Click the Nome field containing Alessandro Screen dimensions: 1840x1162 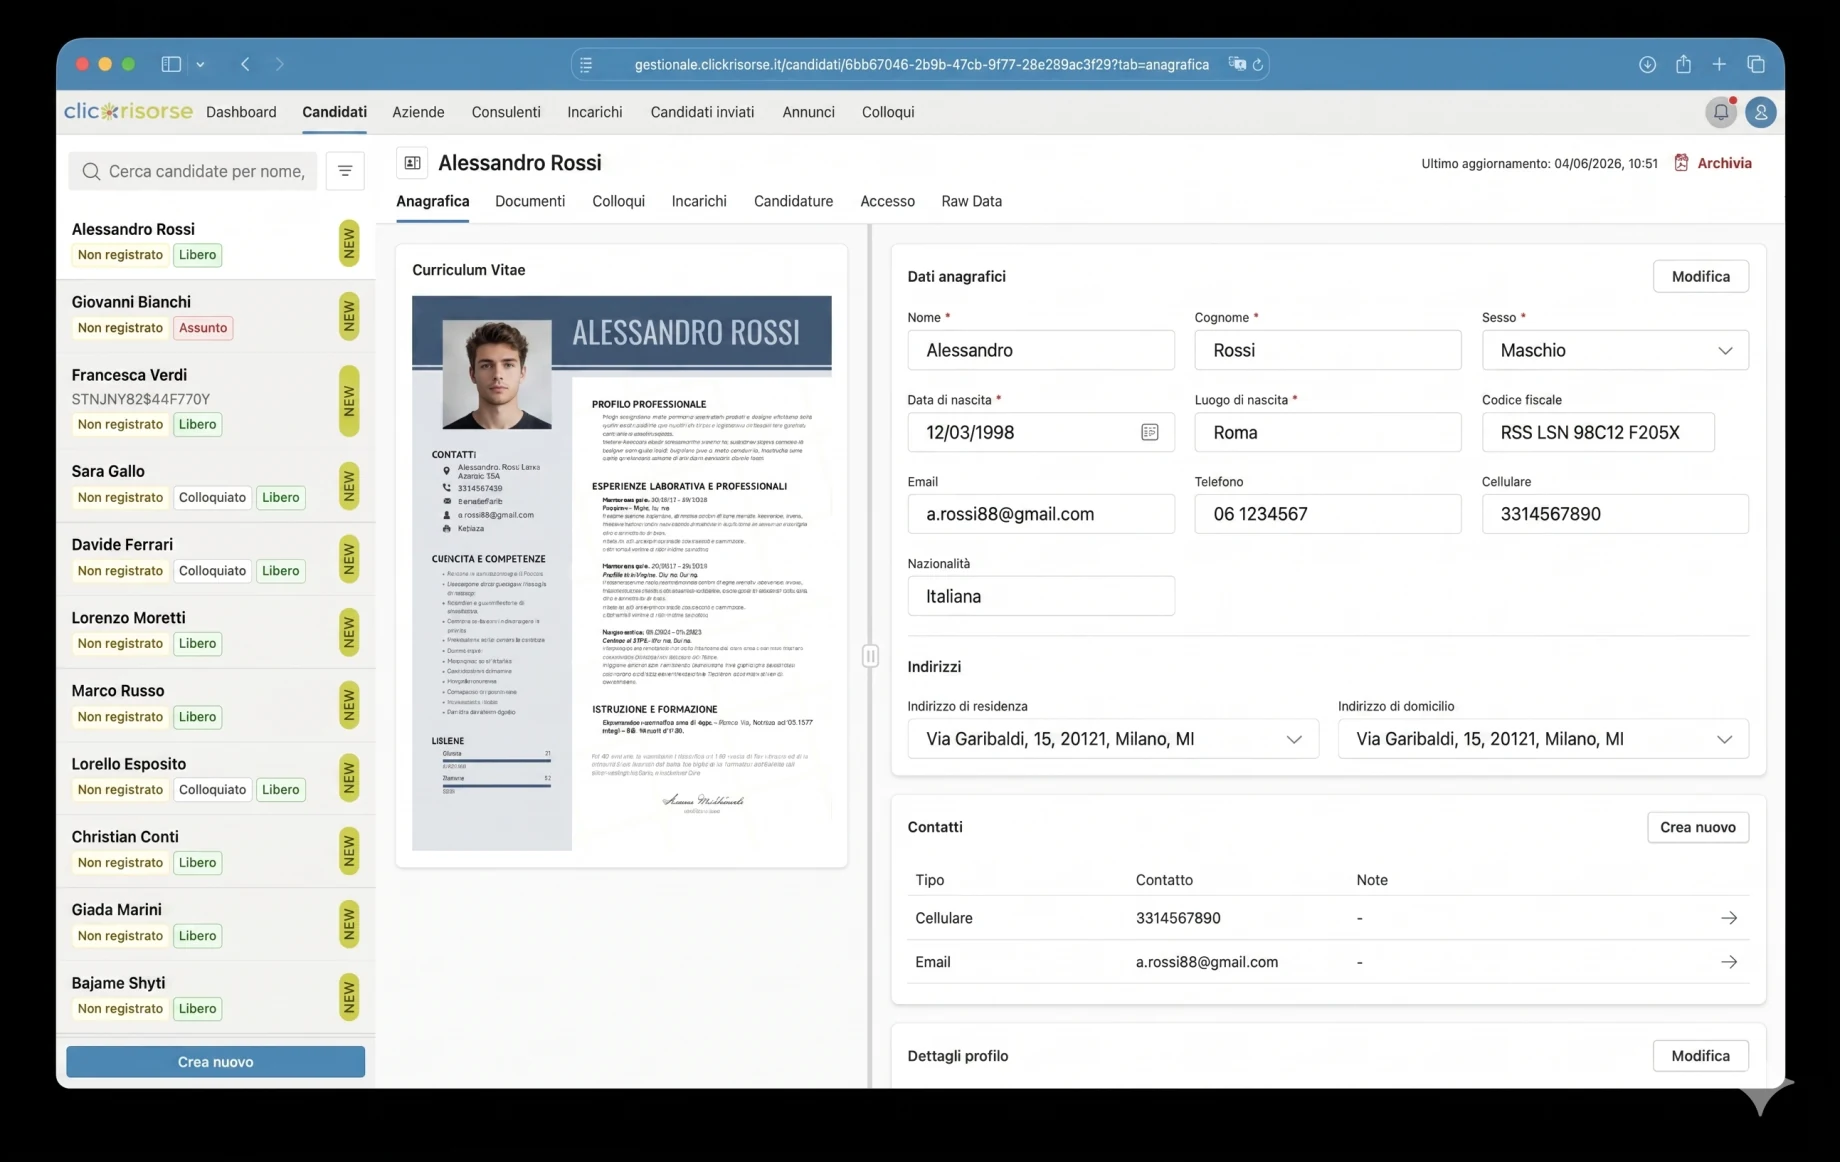1041,350
